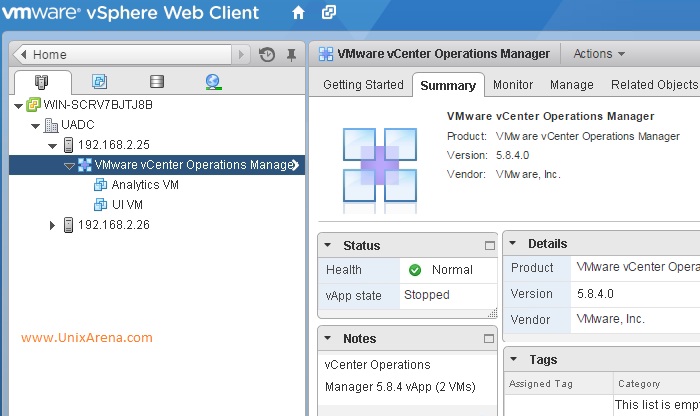
Task: Click the 192.168.2.25 host server icon
Action: [x=68, y=145]
